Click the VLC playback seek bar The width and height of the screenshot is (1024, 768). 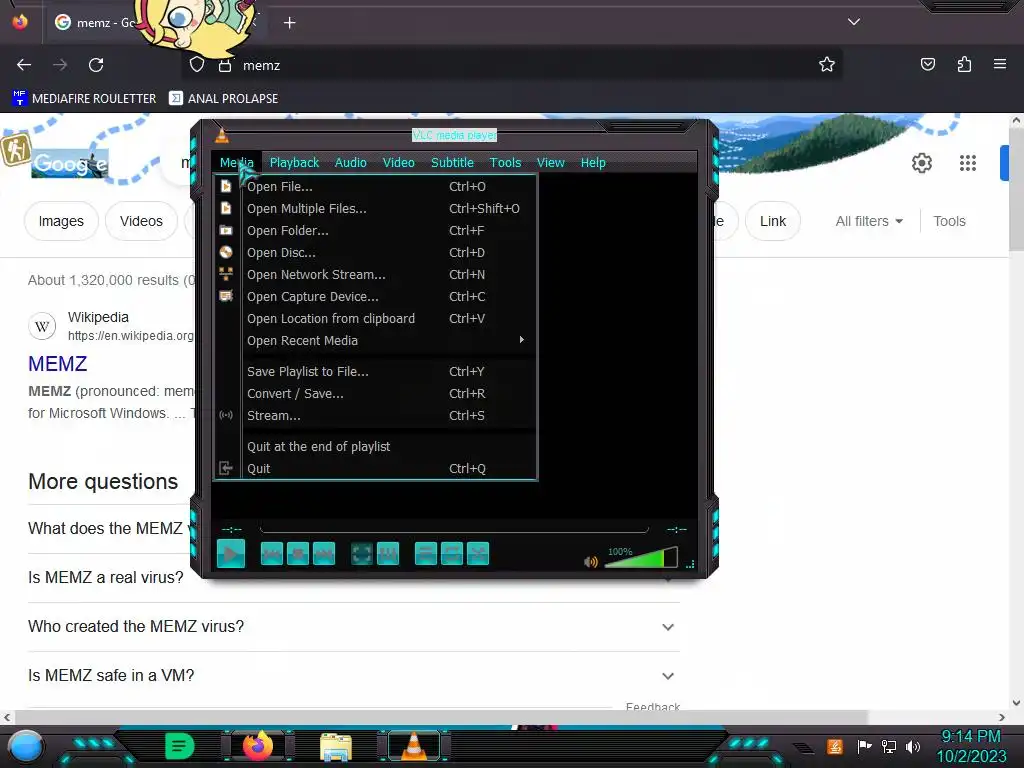pyautogui.click(x=454, y=529)
